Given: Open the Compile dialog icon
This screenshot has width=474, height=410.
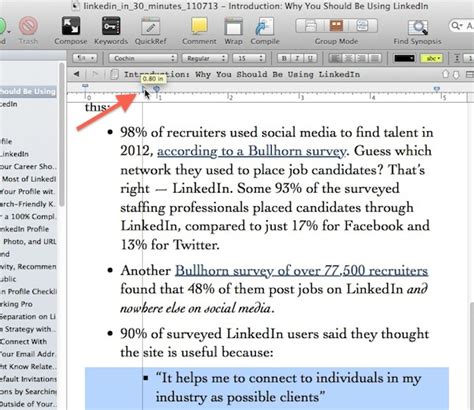Looking at the screenshot, I should (265, 27).
